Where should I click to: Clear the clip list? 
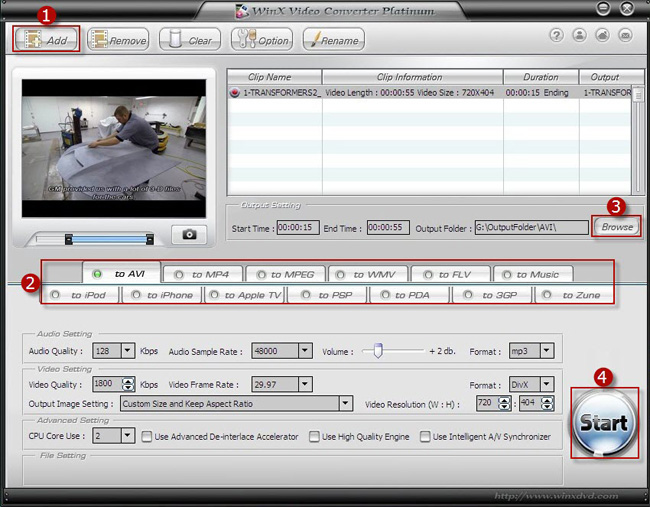190,40
